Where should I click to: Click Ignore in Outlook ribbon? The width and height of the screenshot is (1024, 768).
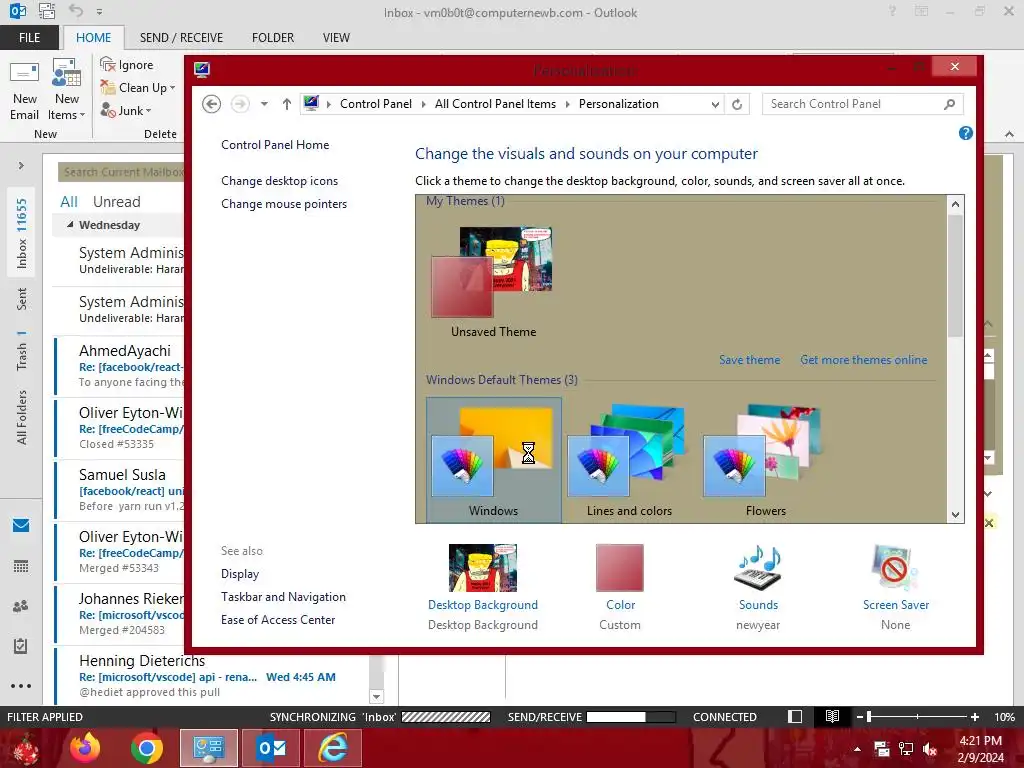tap(127, 65)
